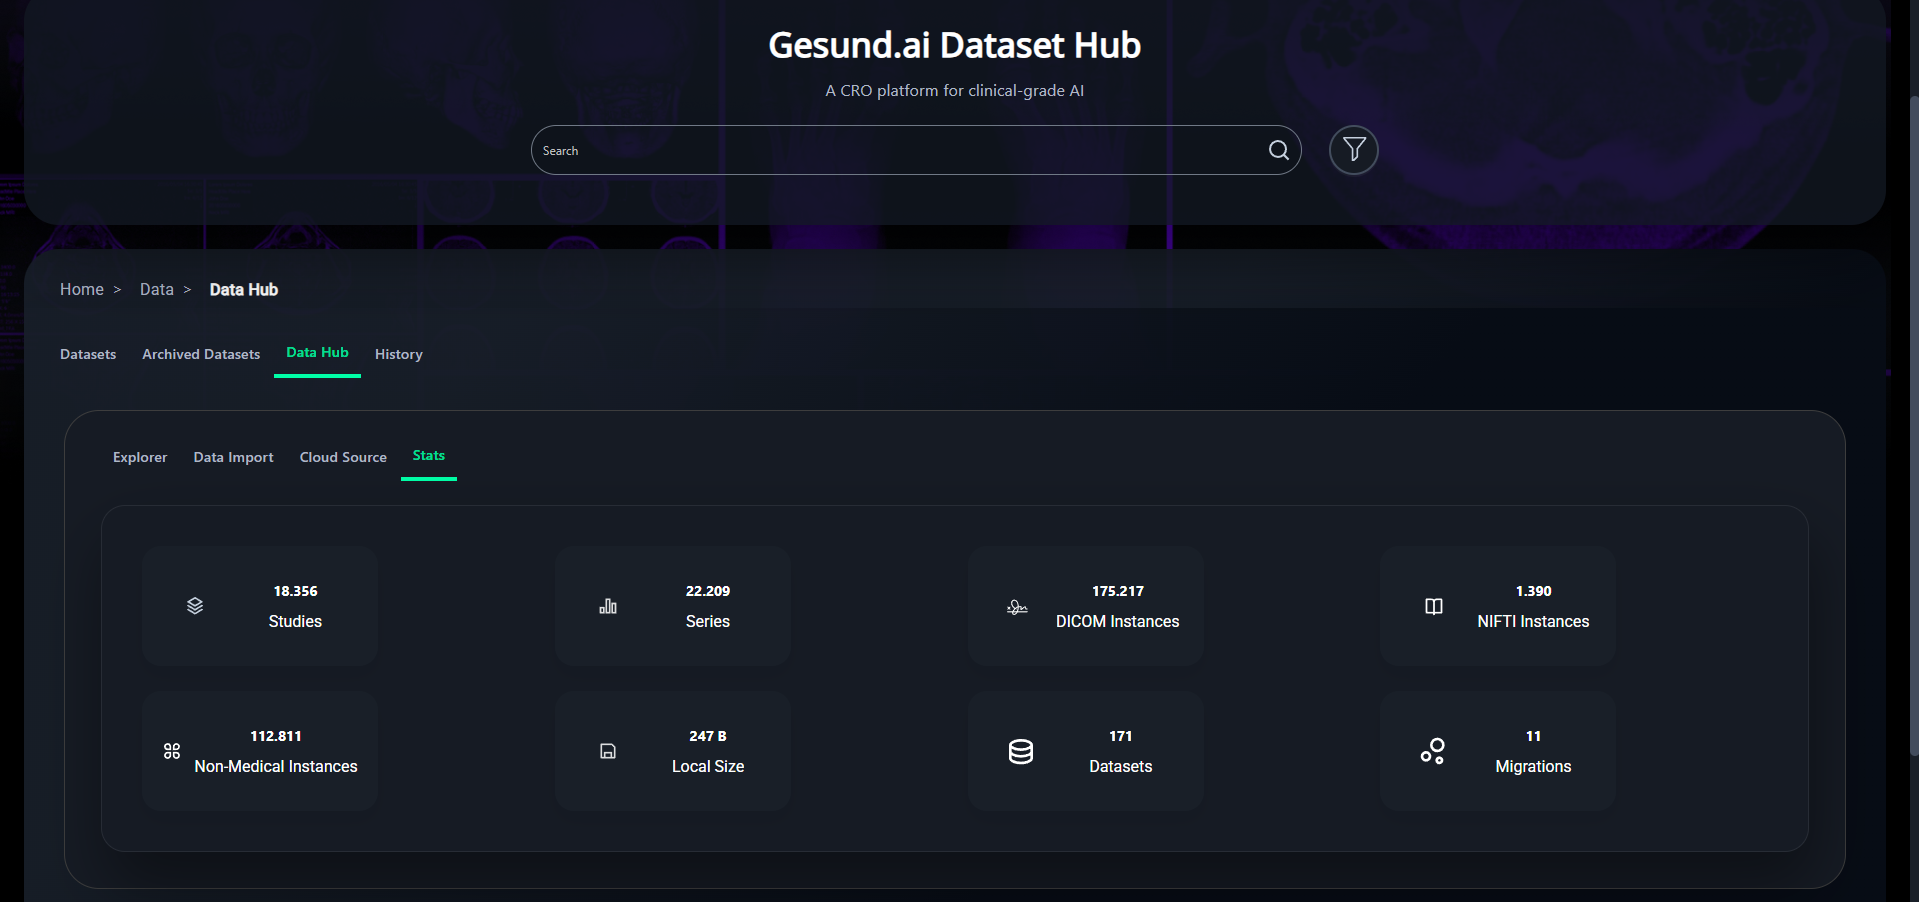Click the magnifier search icon
This screenshot has width=1919, height=902.
coord(1278,150)
